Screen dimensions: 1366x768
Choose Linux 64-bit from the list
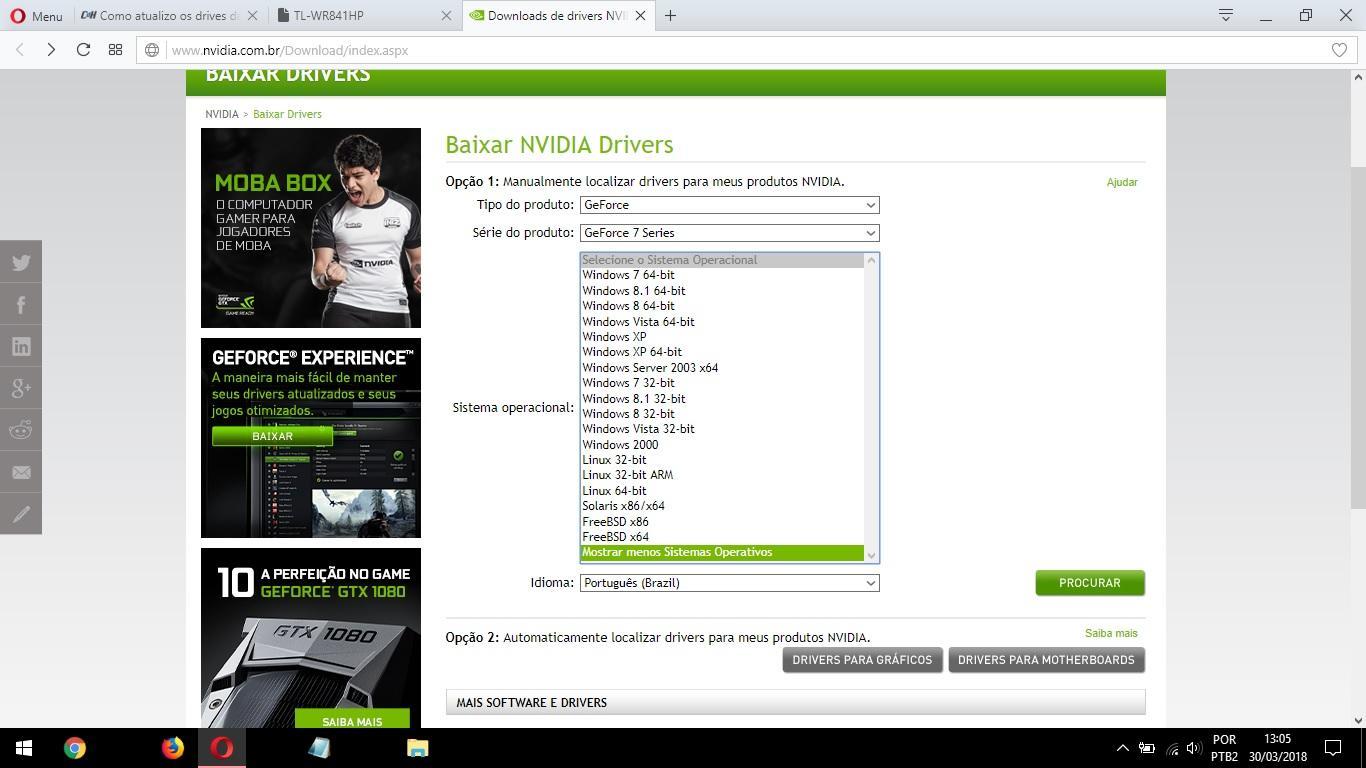click(x=722, y=491)
